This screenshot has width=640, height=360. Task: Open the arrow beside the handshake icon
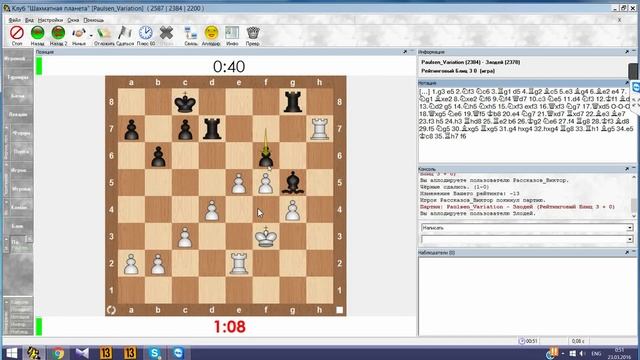click(91, 36)
